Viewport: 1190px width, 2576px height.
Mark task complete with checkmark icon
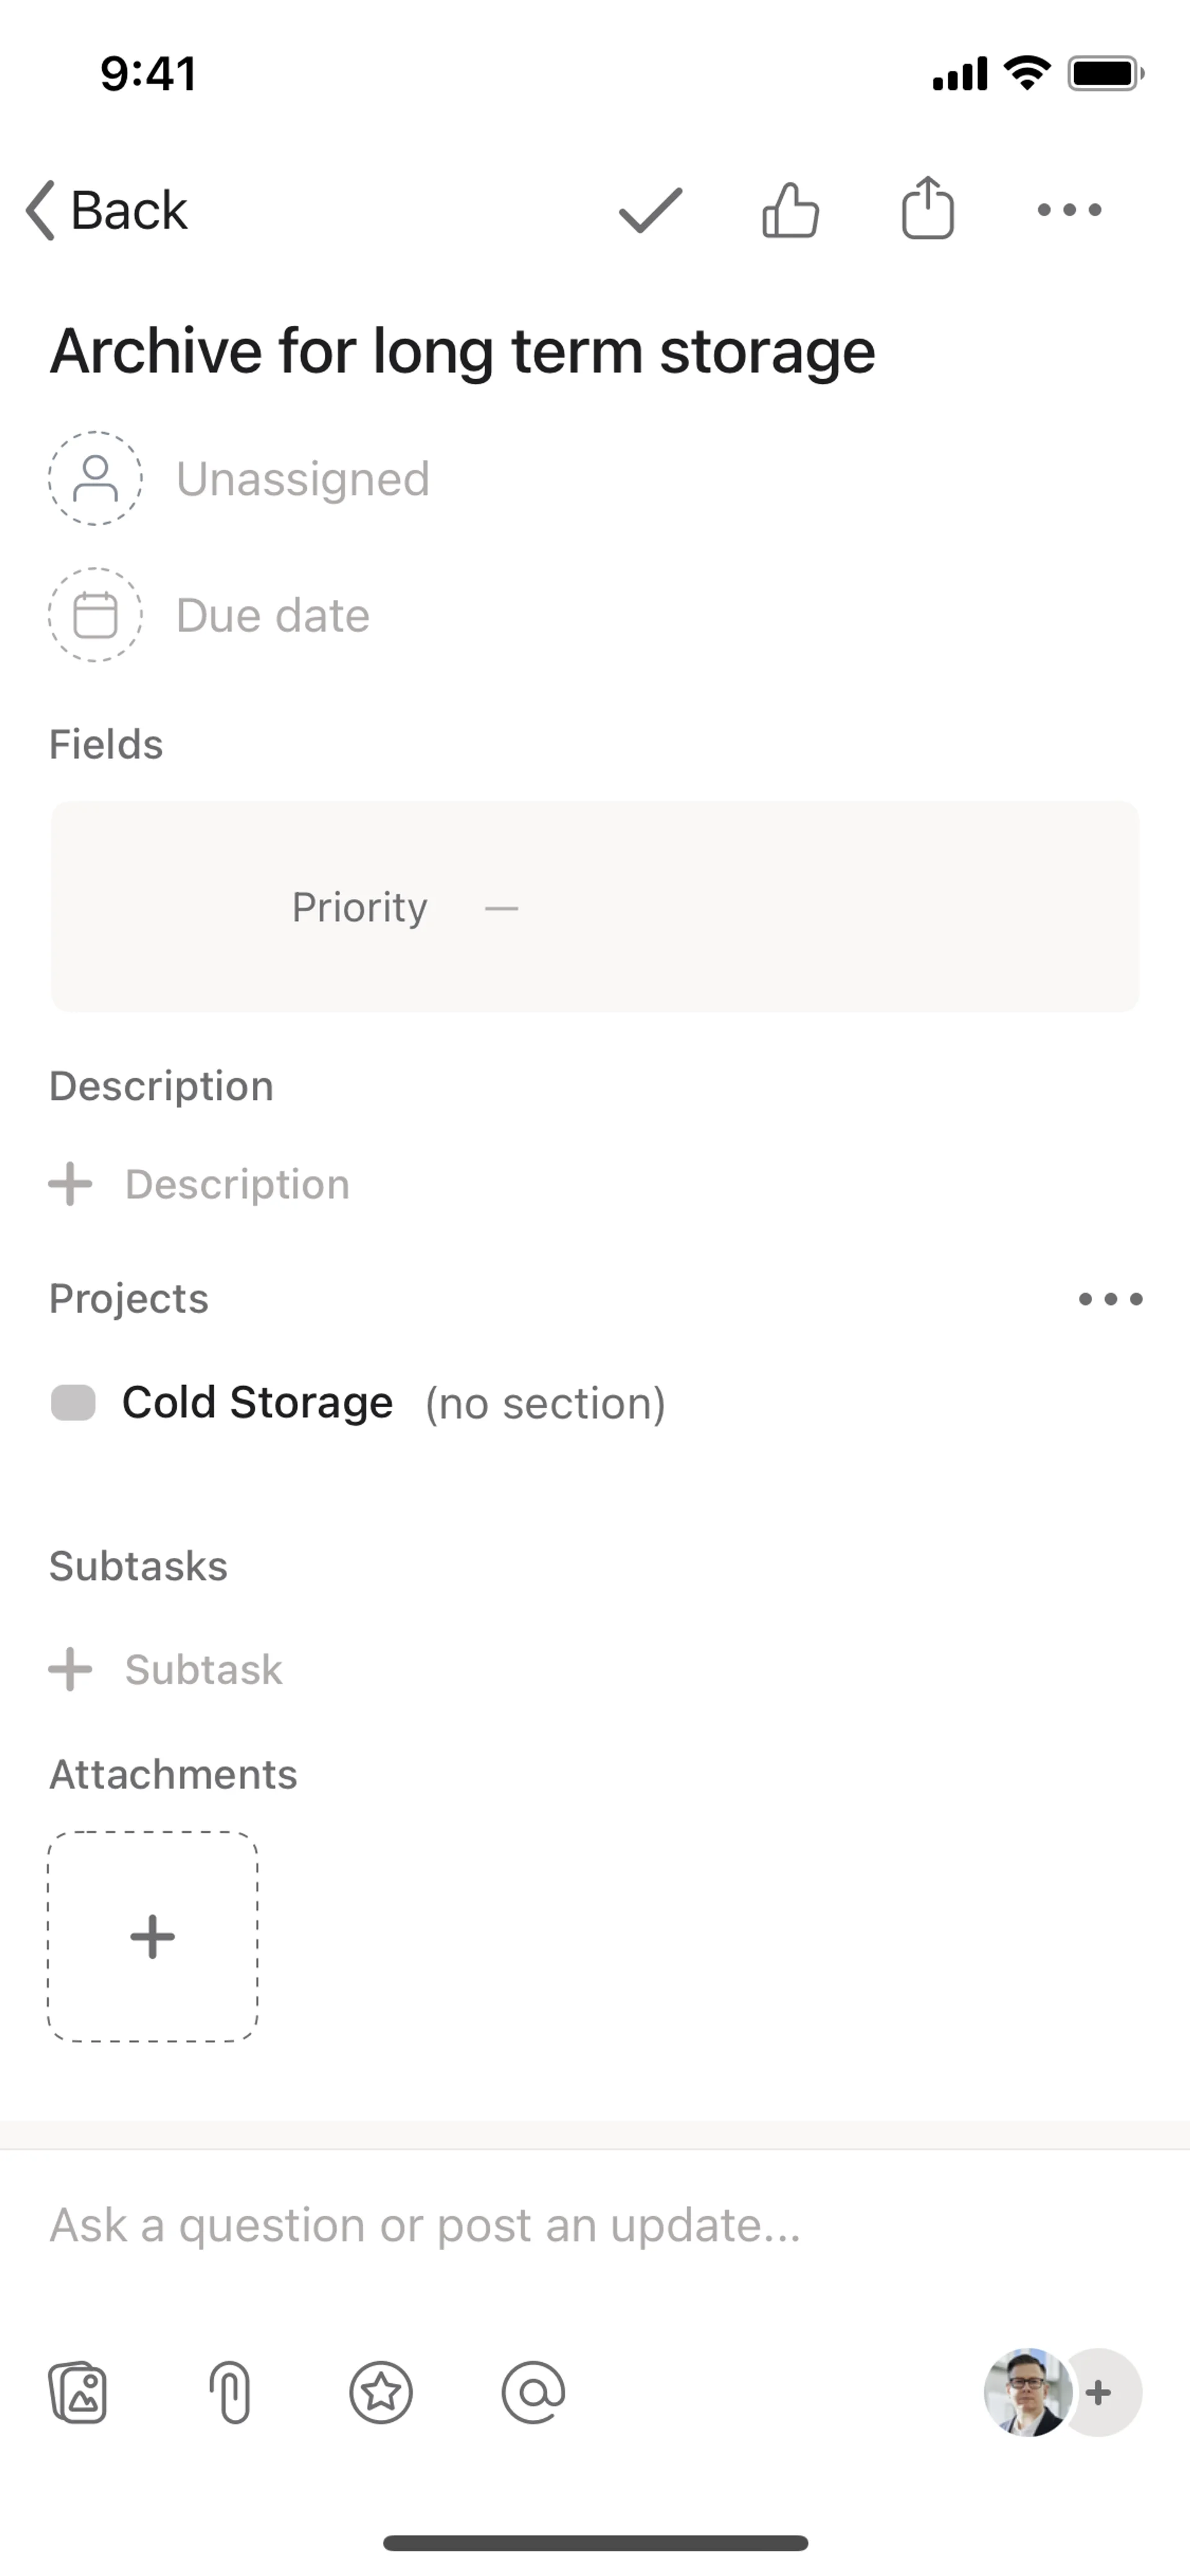pyautogui.click(x=650, y=210)
